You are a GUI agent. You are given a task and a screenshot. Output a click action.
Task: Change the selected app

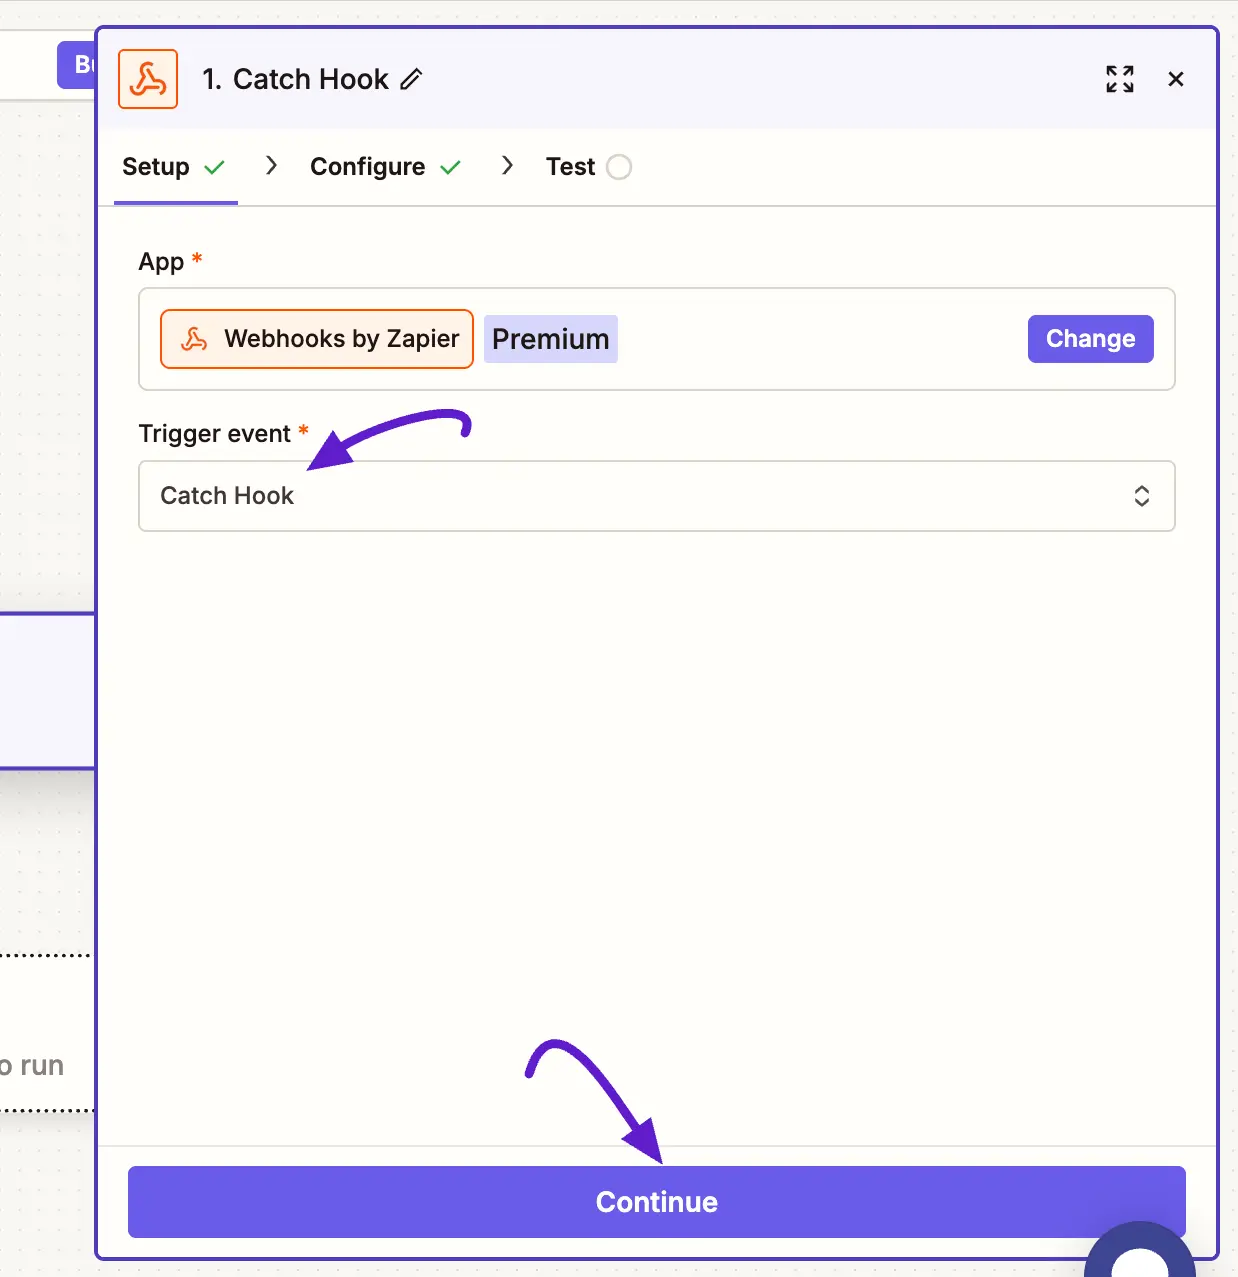1090,339
